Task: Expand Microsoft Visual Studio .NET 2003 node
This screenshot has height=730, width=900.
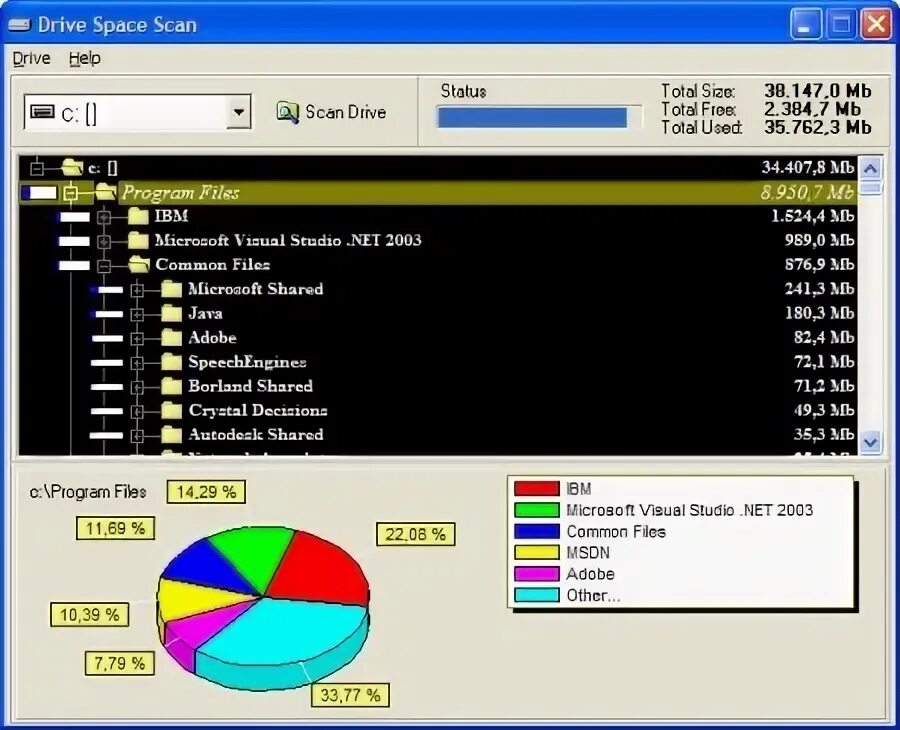Action: coord(104,241)
